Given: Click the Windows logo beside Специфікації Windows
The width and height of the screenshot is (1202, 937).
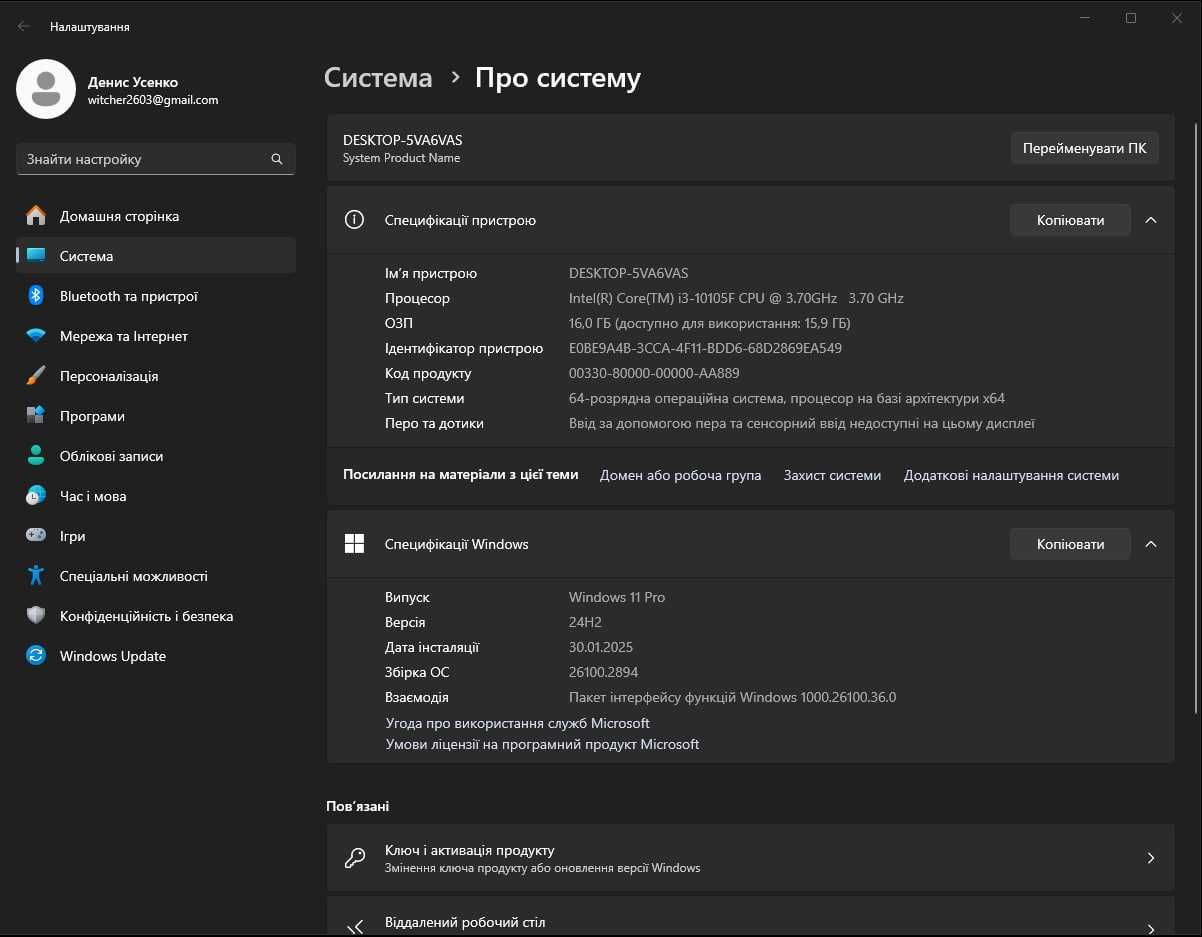Looking at the screenshot, I should 354,544.
